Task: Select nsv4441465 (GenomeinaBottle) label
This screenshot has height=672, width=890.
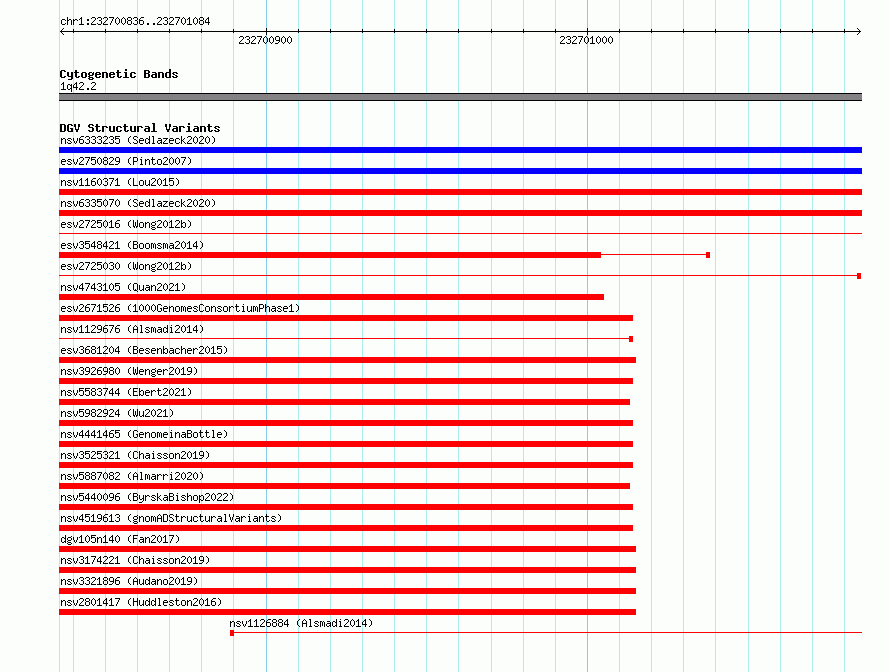Action: 144,434
